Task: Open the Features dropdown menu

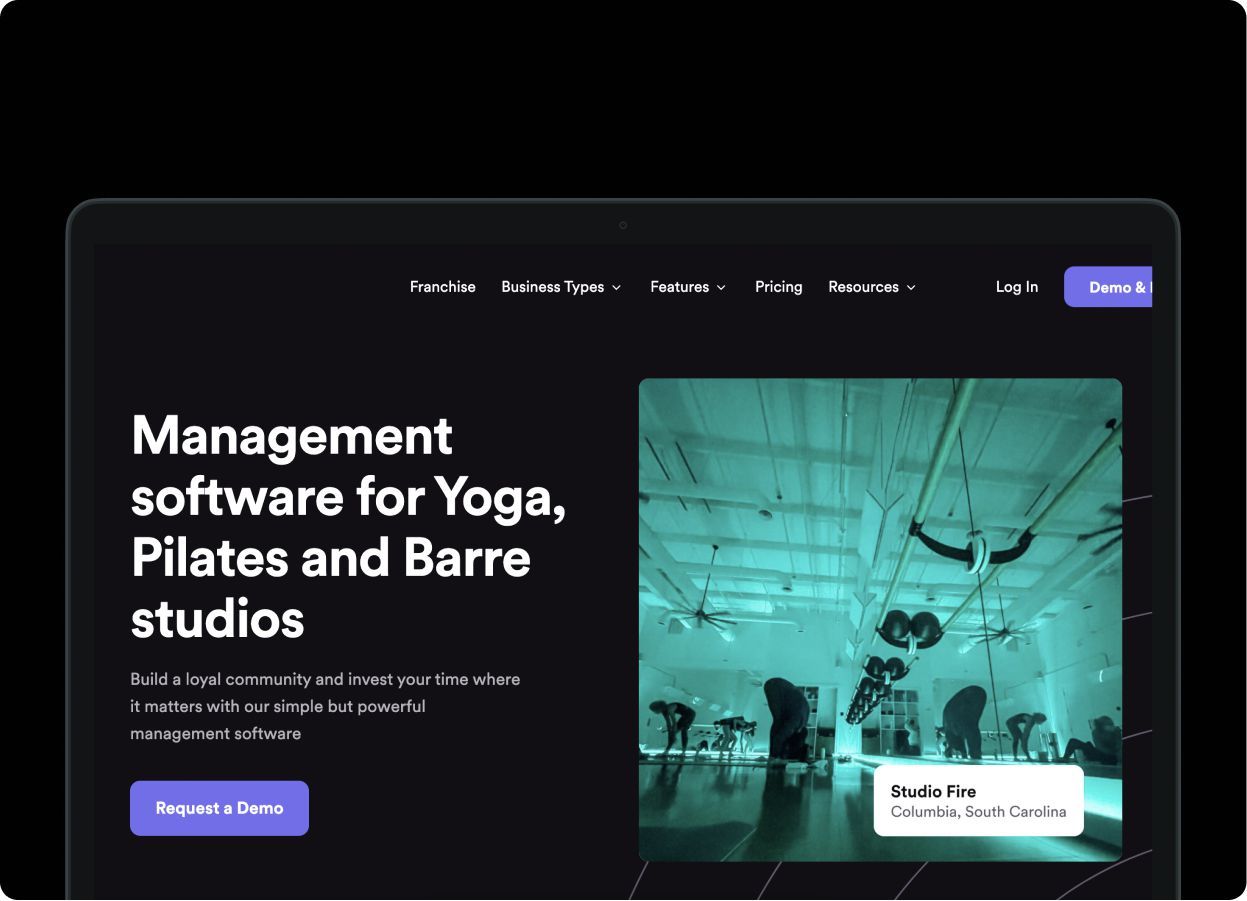Action: (x=688, y=287)
